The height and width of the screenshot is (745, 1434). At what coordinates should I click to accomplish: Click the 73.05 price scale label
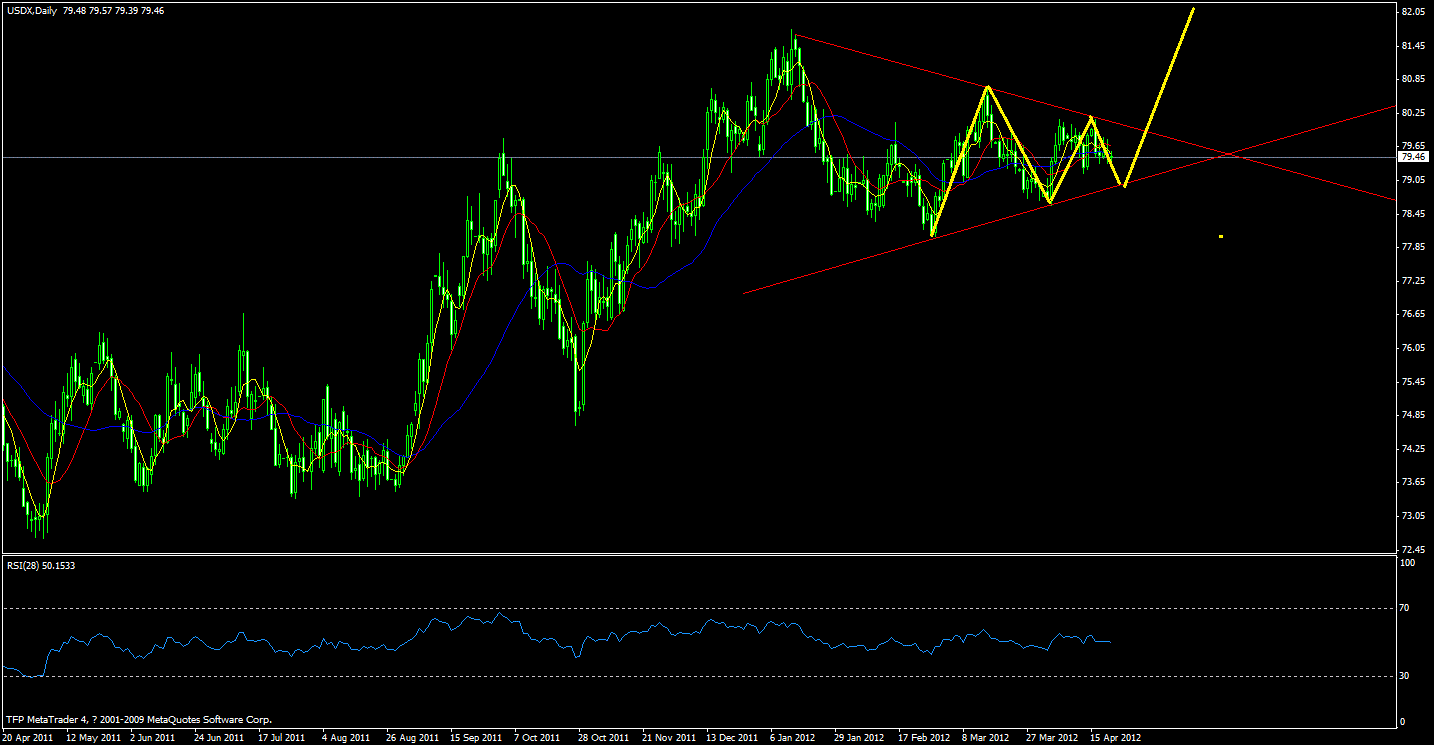coord(1414,516)
